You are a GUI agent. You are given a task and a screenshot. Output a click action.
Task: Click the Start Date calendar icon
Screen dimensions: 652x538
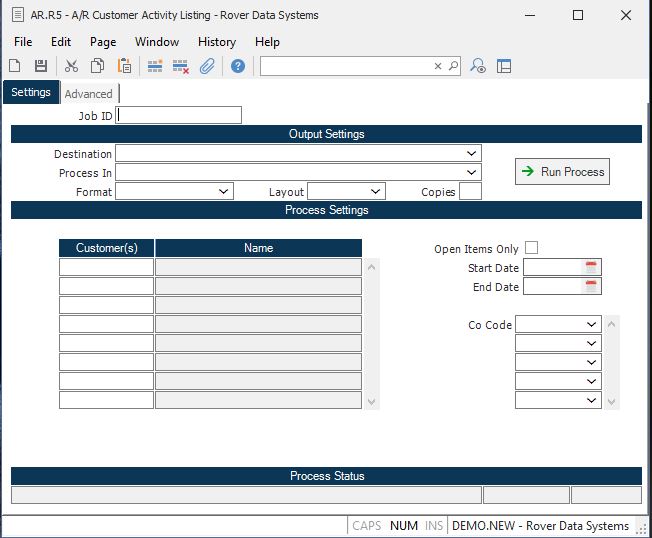click(x=591, y=267)
